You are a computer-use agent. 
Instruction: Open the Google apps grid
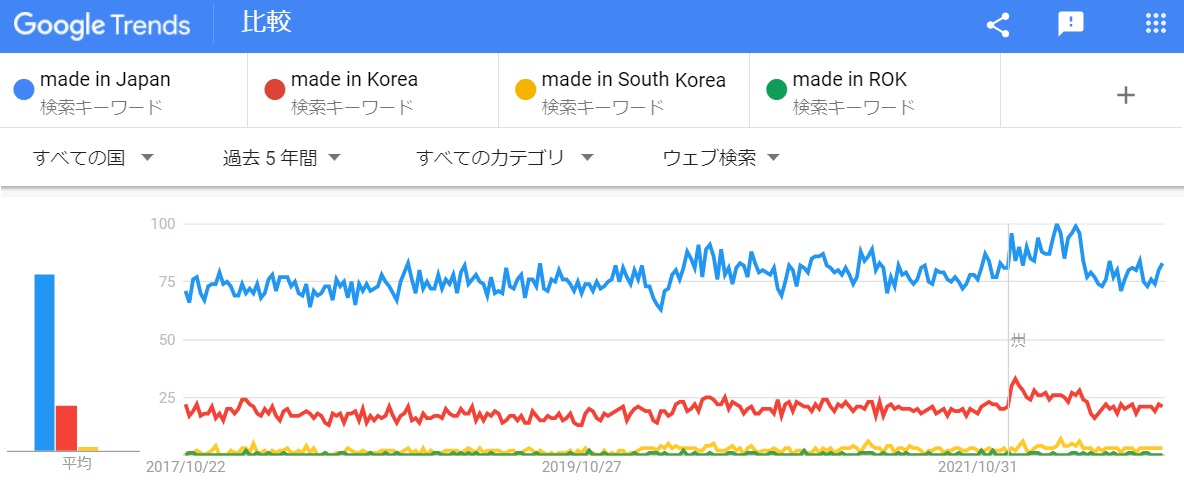[x=1155, y=25]
